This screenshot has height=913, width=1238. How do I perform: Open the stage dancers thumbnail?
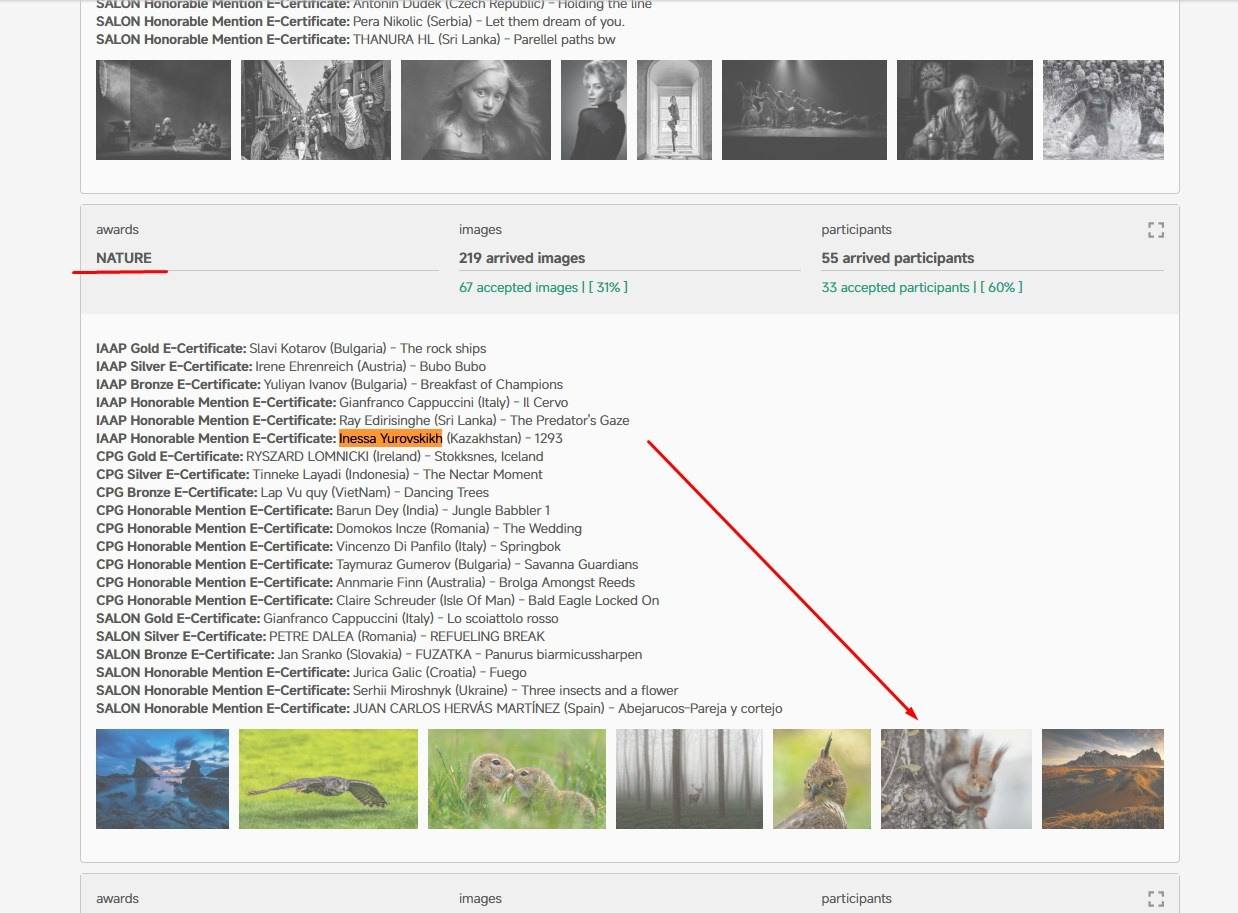(x=804, y=110)
